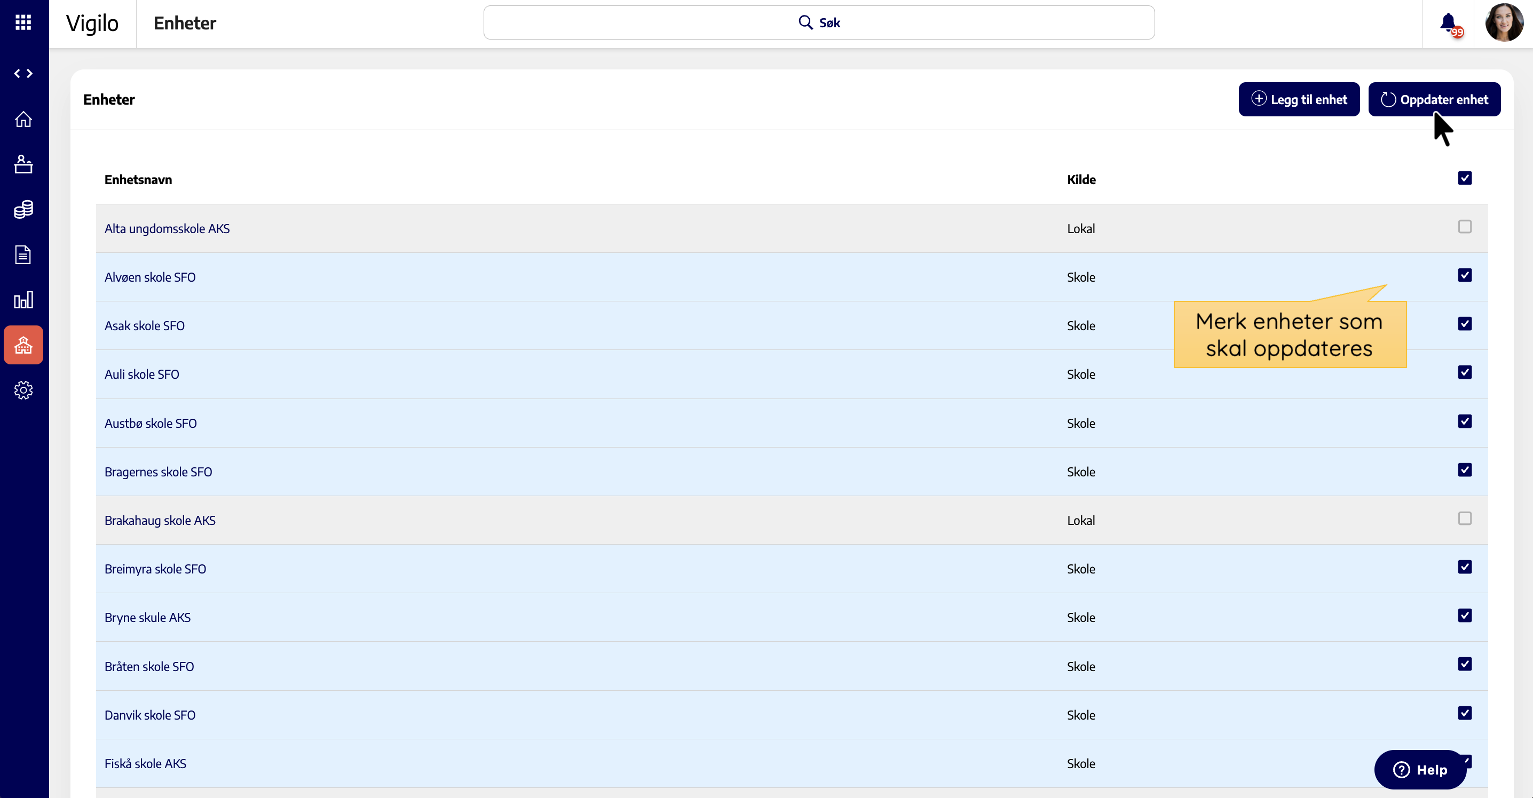Image resolution: width=1533 pixels, height=798 pixels.
Task: Uncheck the box for Alvøen skole SFO
Action: point(1464,275)
